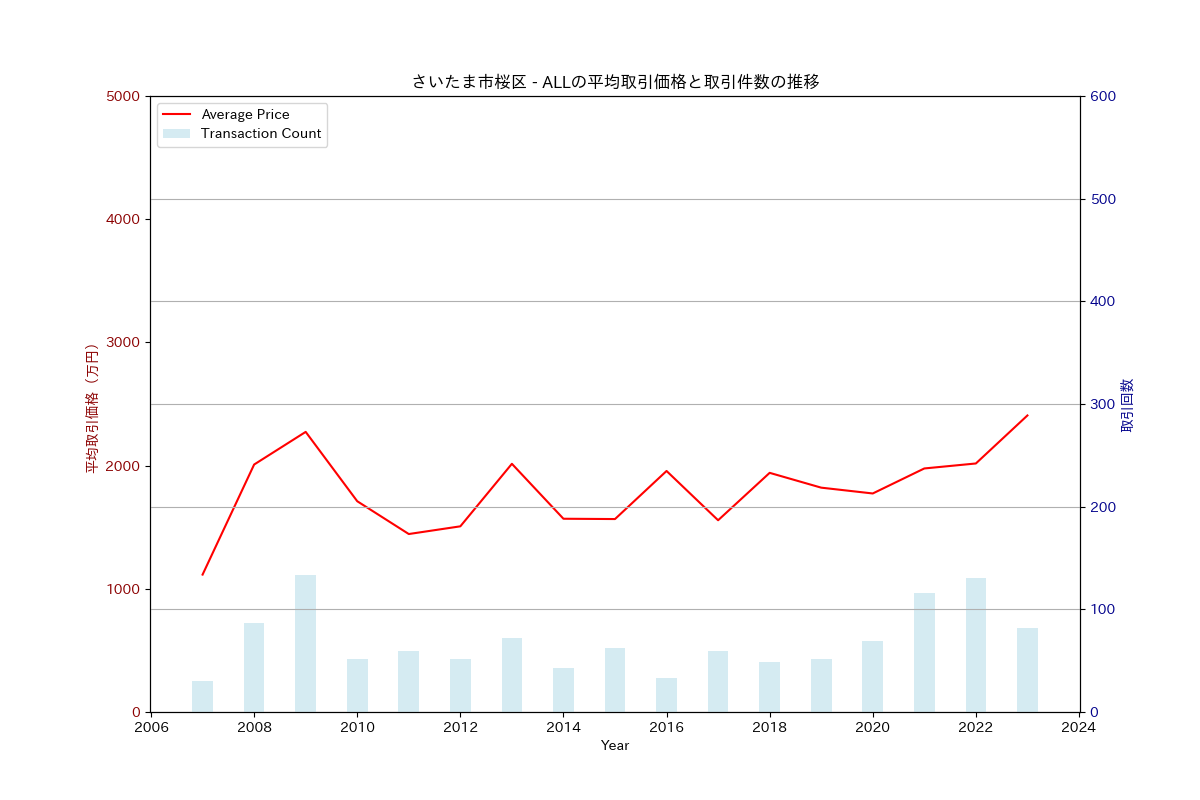Screen dimensions: 1200x800
Task: Select the Transaction Count legend label
Action: click(261, 134)
